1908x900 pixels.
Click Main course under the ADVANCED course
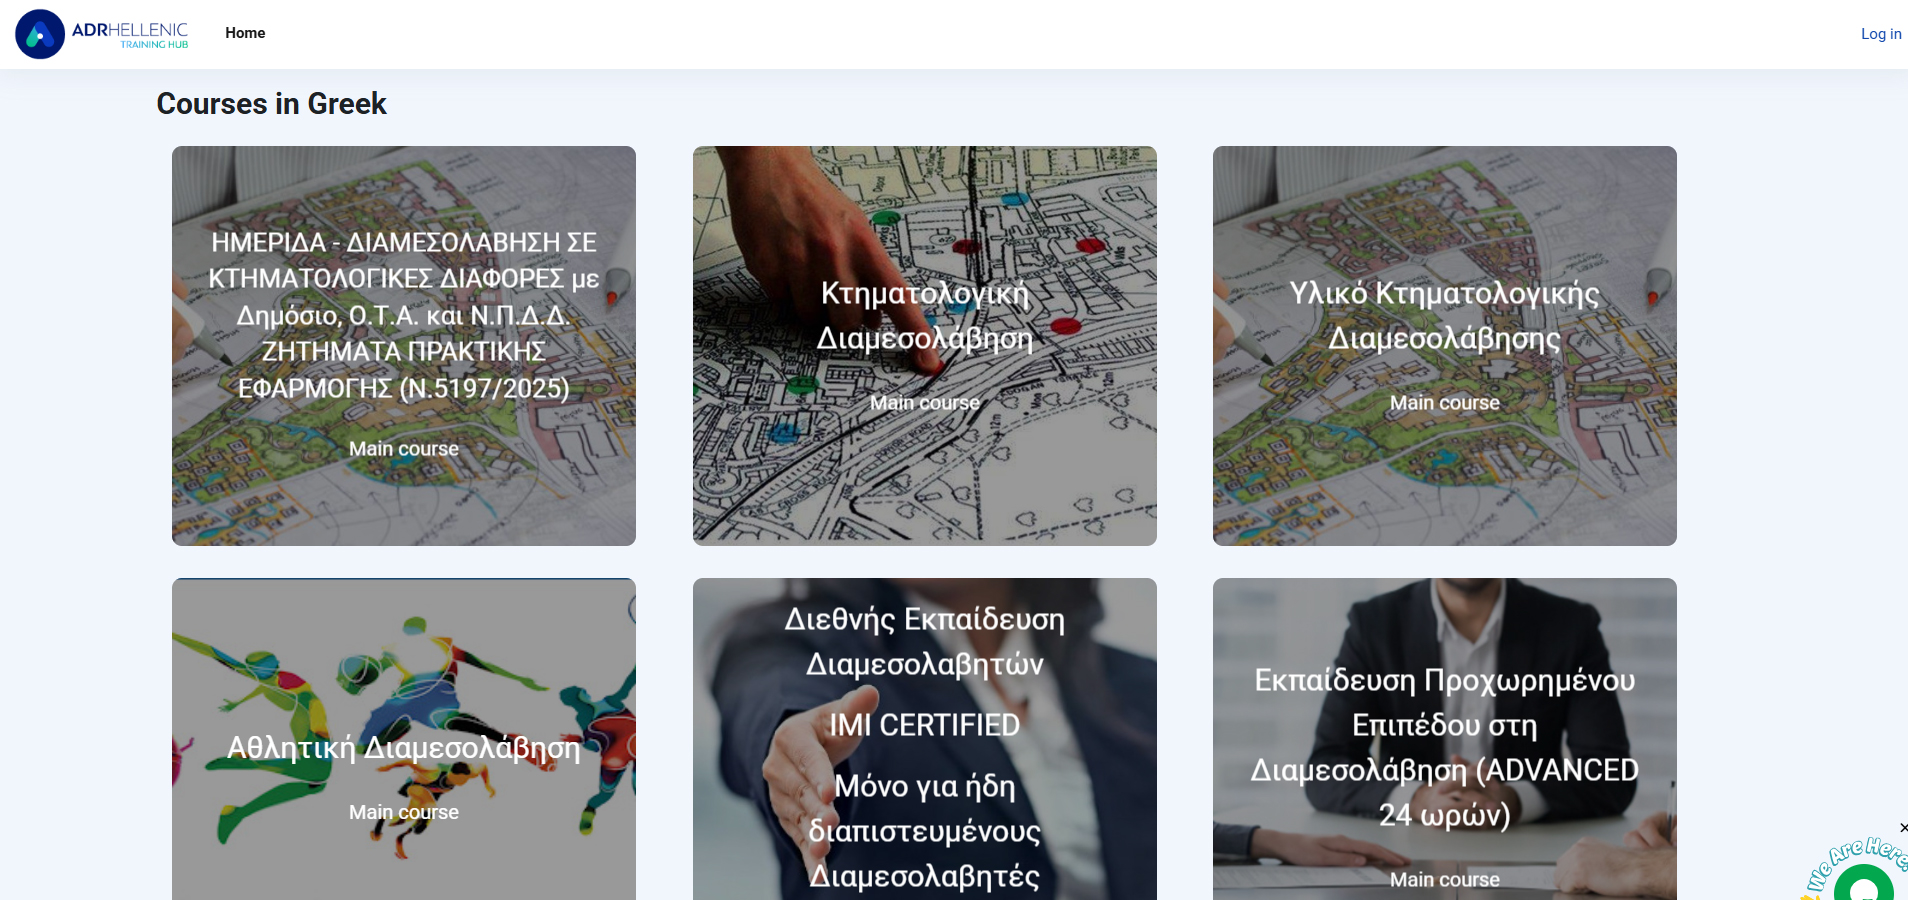[1444, 880]
